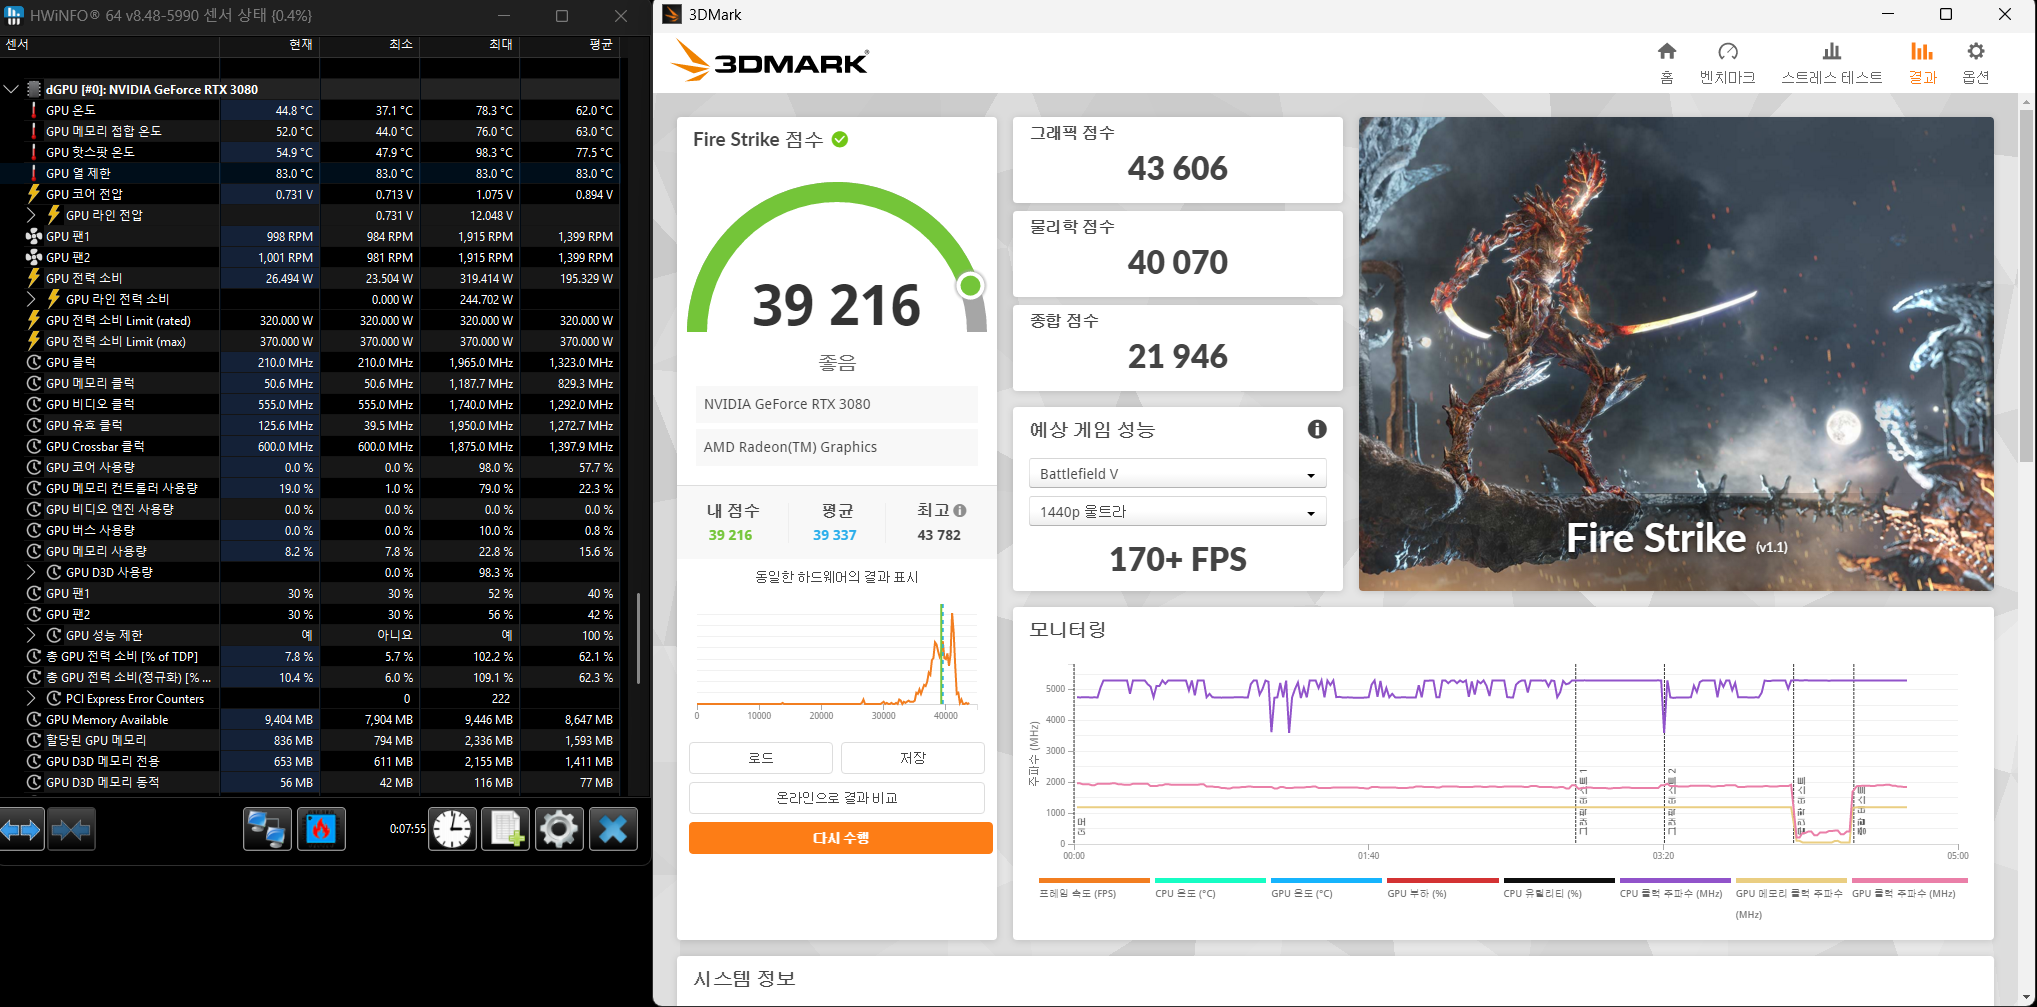Image resolution: width=2037 pixels, height=1007 pixels.
Task: Open HWiNFO sensor settings gear
Action: 559,829
